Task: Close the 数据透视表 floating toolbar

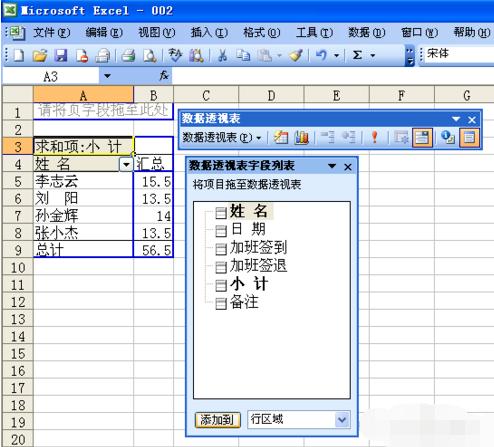Action: [472, 119]
